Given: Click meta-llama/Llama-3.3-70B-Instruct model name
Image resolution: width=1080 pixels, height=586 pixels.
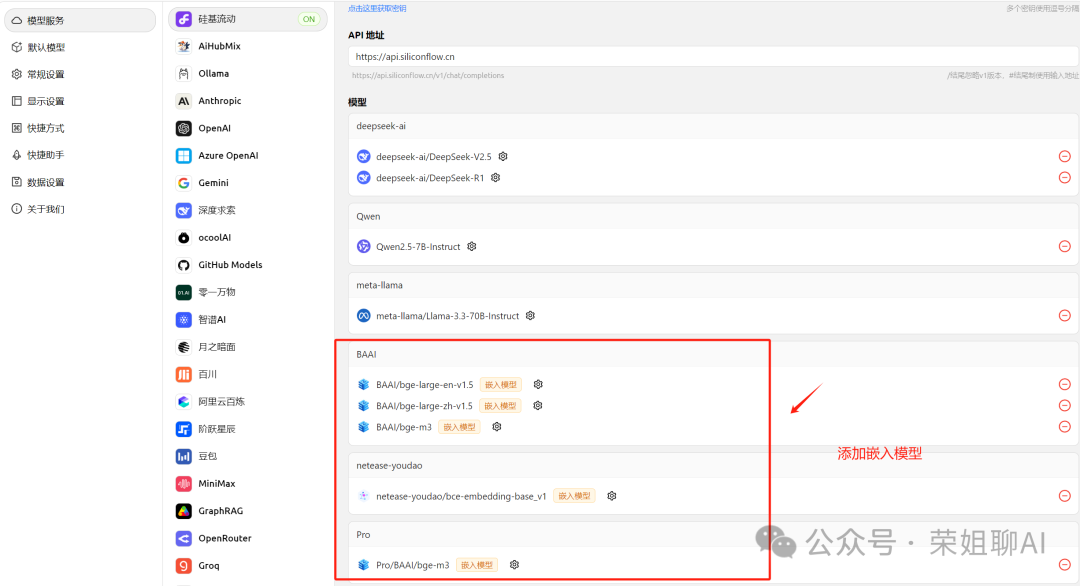Looking at the screenshot, I should click(448, 315).
